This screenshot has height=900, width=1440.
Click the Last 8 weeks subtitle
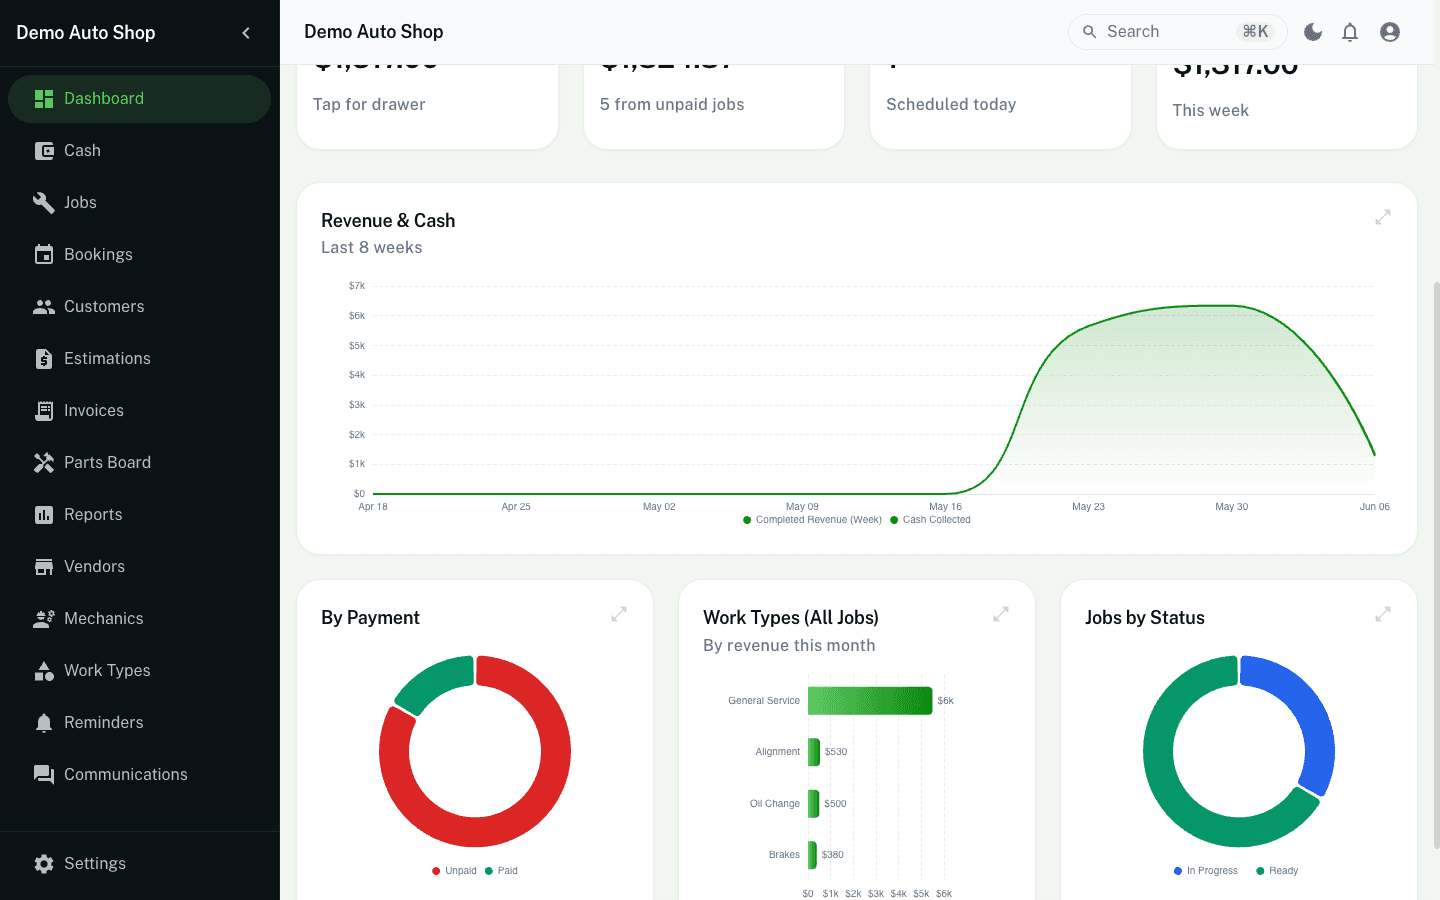(372, 248)
